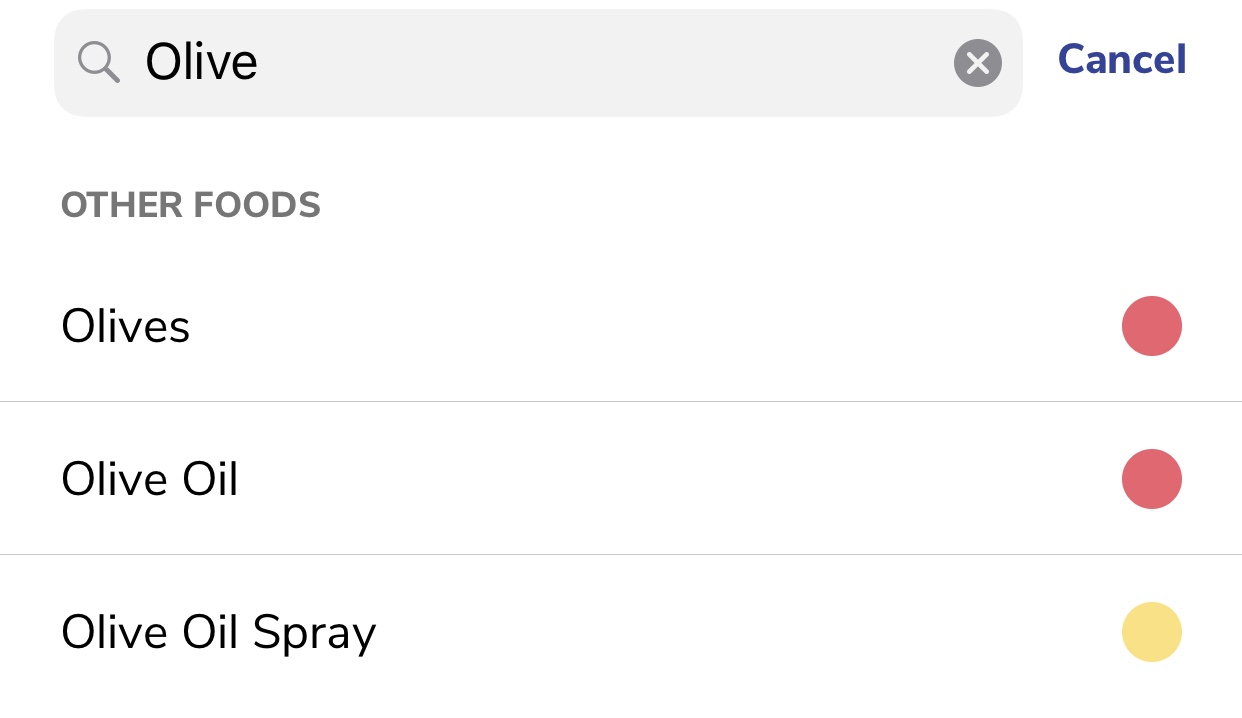The height and width of the screenshot is (718, 1242).
Task: Select the "Olives" food label
Action: click(x=125, y=326)
